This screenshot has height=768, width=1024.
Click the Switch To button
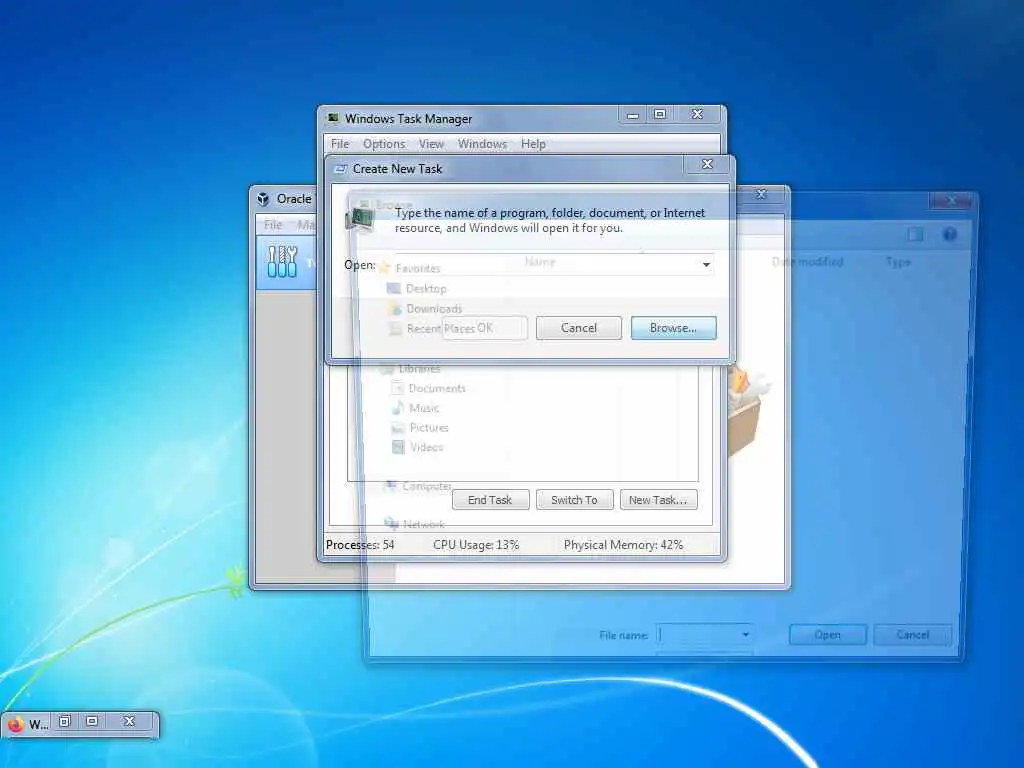coord(574,500)
